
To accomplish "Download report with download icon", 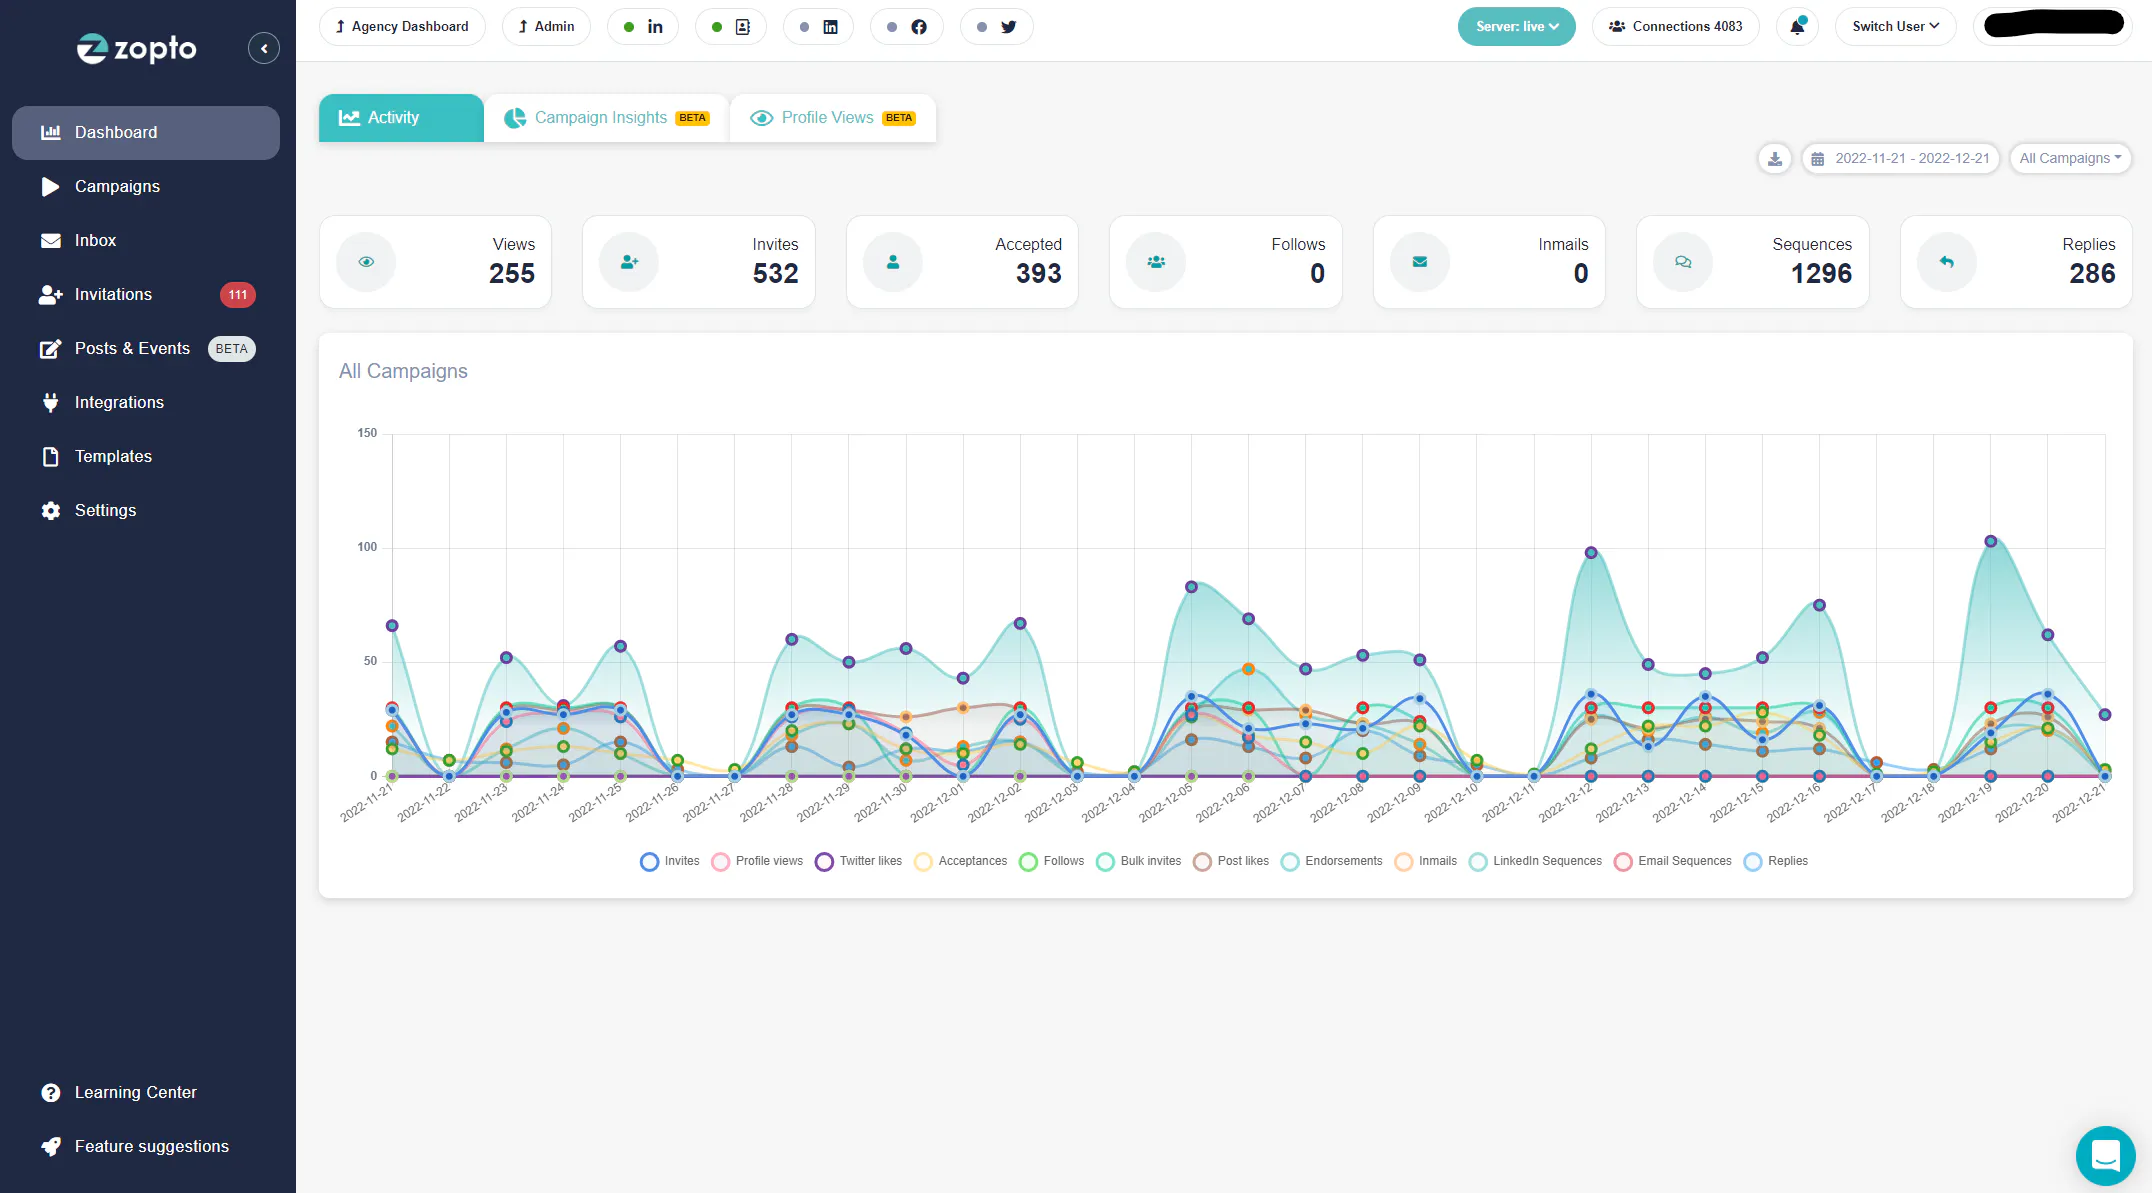I will pos(1775,158).
